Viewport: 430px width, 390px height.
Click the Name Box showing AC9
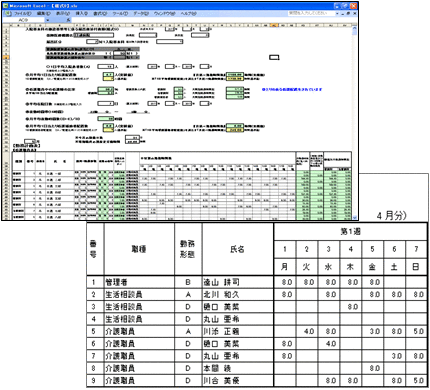coord(23,20)
